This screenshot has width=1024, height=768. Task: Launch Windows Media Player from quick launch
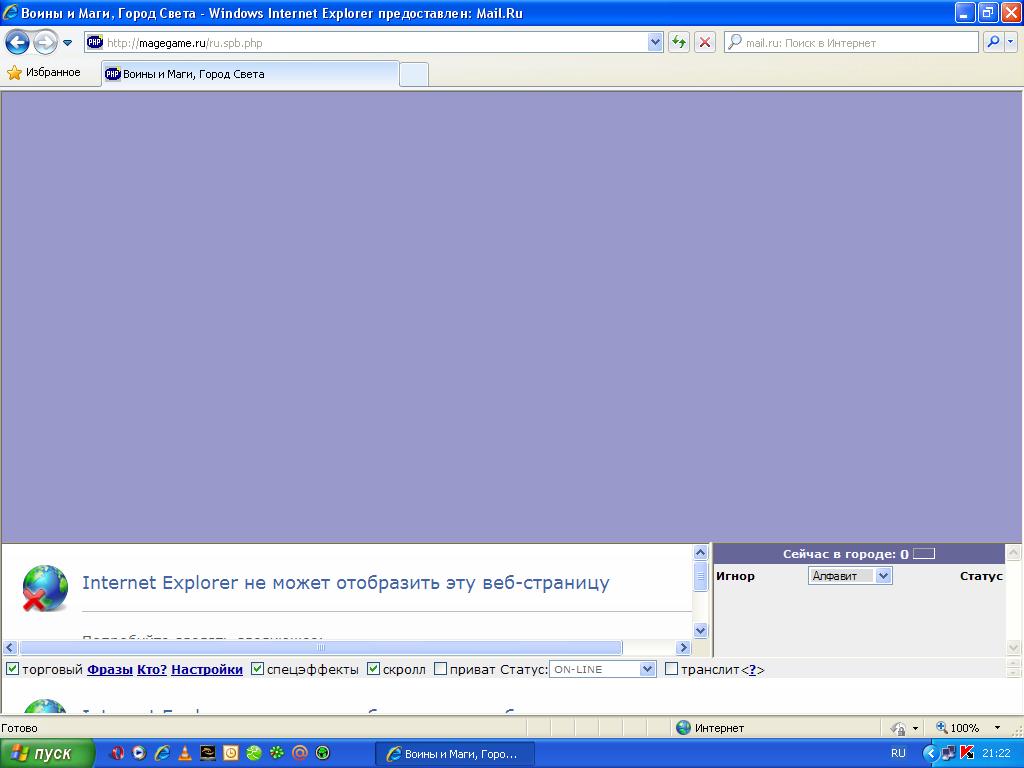(x=139, y=753)
